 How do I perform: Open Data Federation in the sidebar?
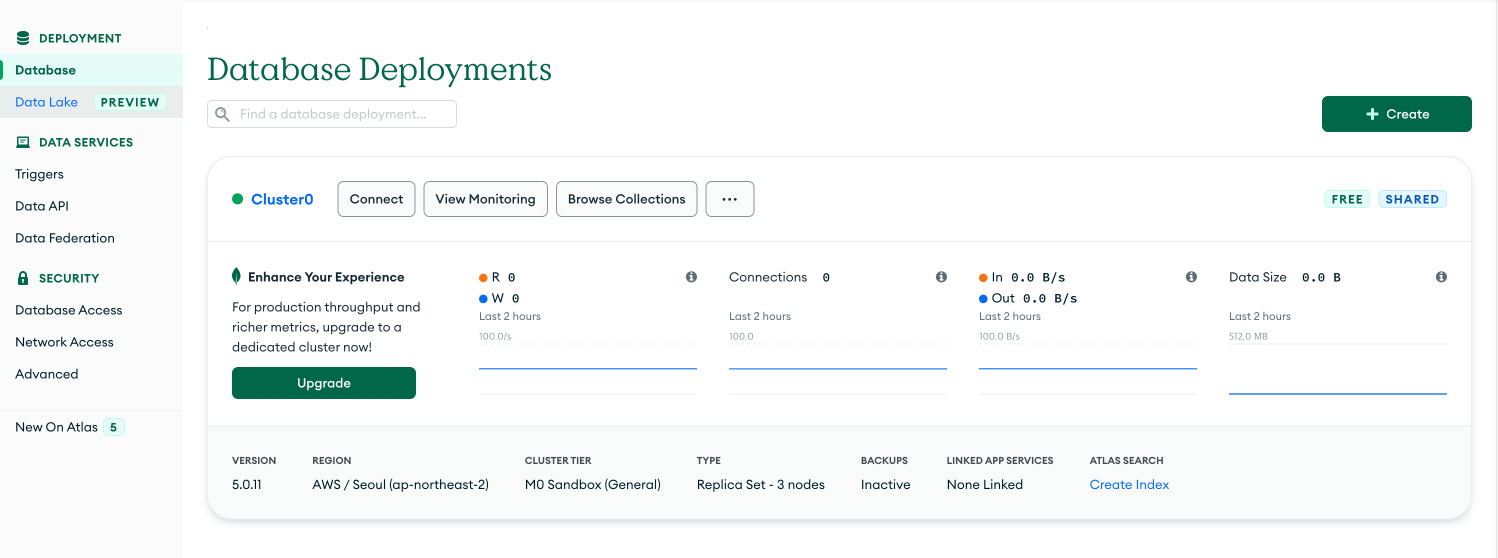[x=65, y=238]
